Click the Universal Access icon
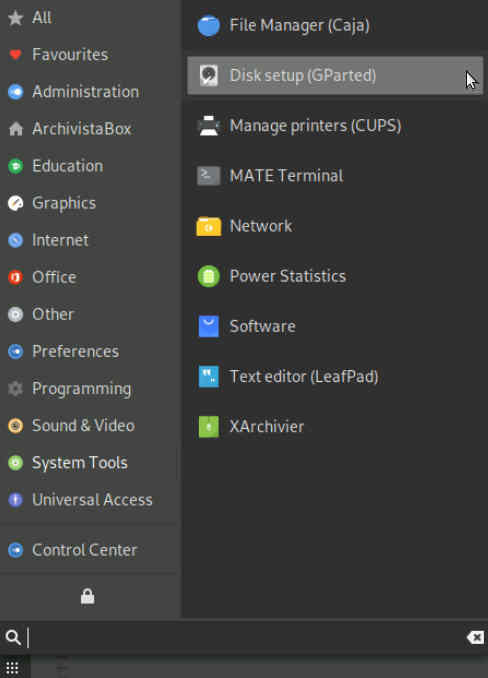 (x=16, y=500)
